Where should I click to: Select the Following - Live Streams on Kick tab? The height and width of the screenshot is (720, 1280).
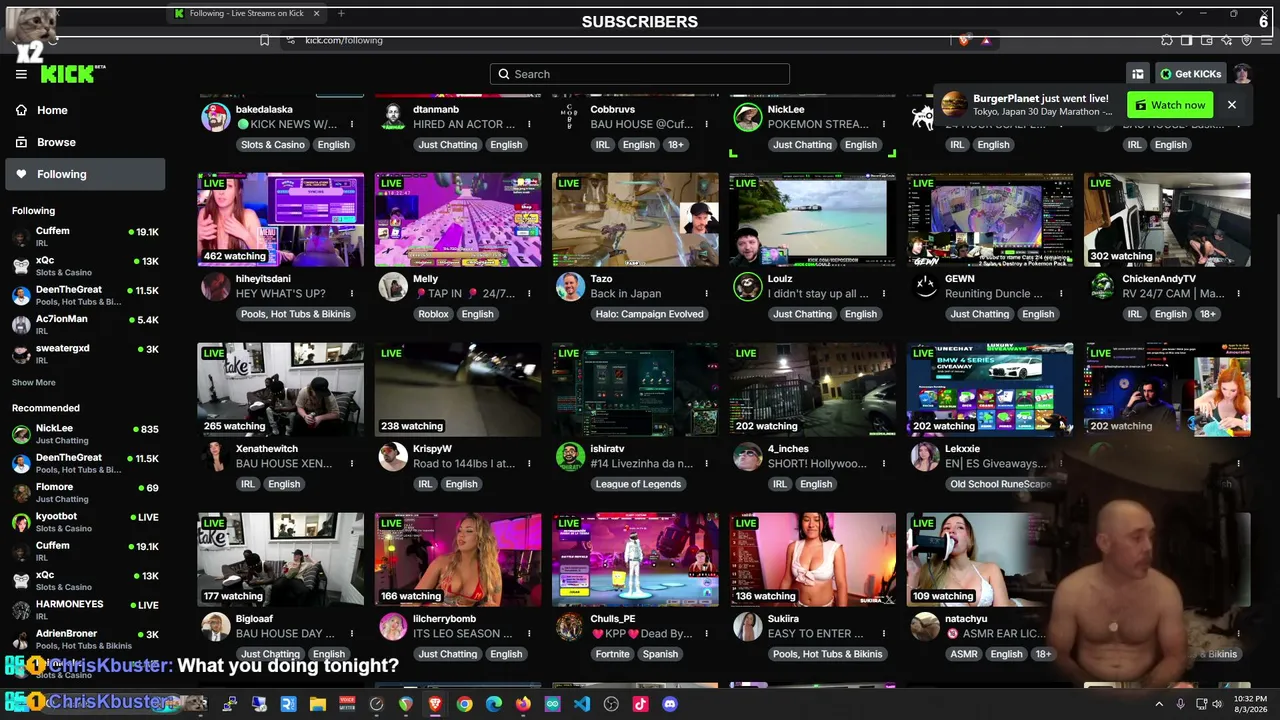coord(247,13)
